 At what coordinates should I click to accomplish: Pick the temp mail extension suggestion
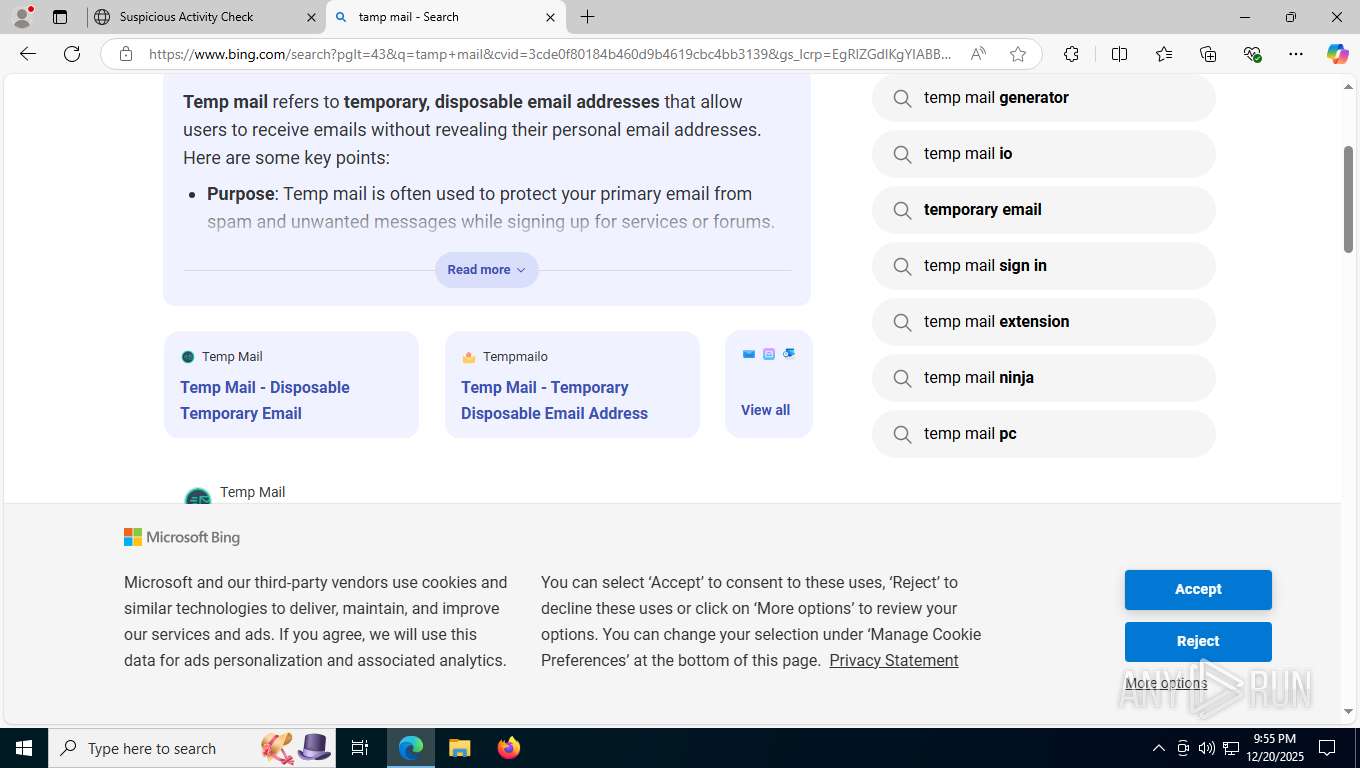pyautogui.click(x=1044, y=322)
